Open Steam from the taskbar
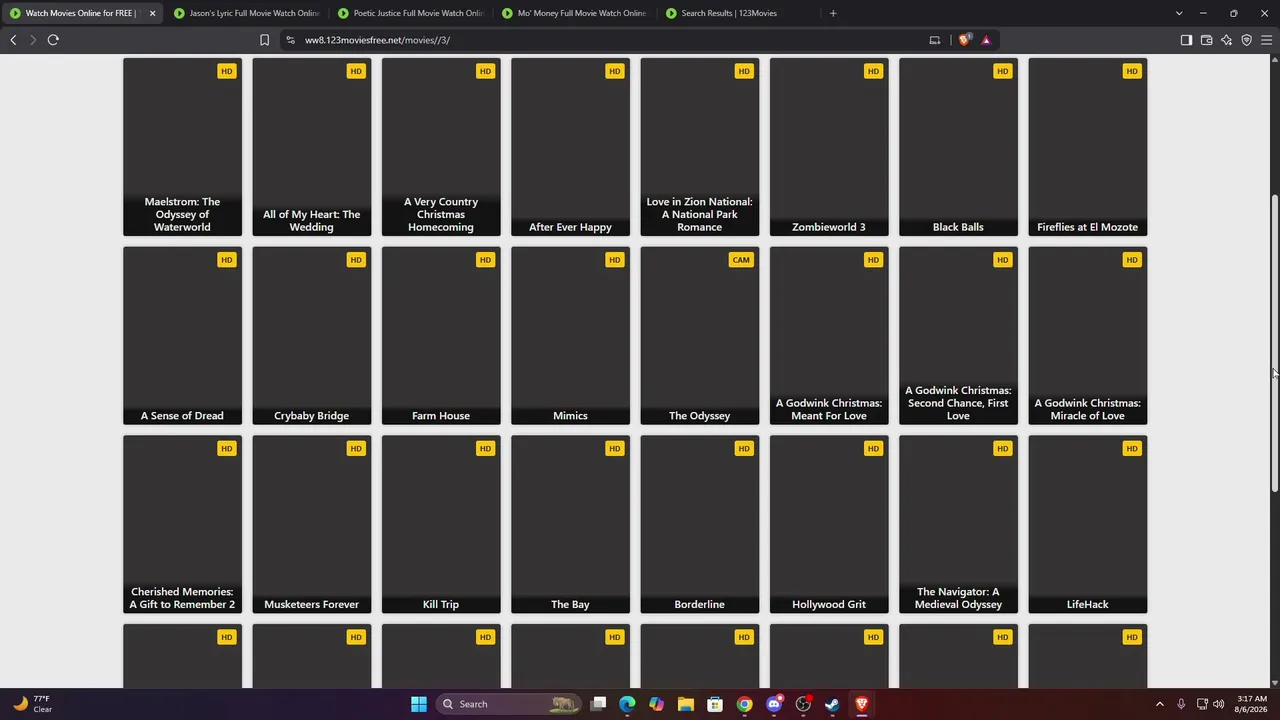The image size is (1280, 720). (x=832, y=704)
